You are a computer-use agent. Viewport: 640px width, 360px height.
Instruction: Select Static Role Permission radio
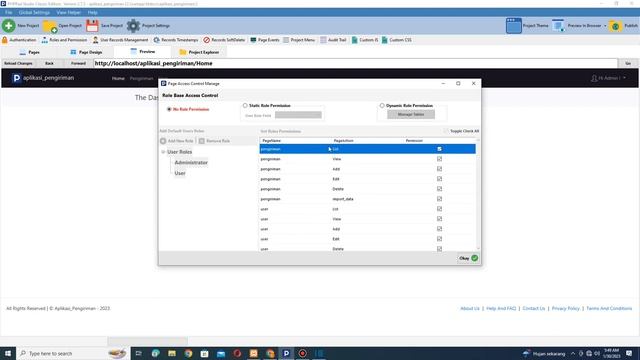pyautogui.click(x=245, y=105)
